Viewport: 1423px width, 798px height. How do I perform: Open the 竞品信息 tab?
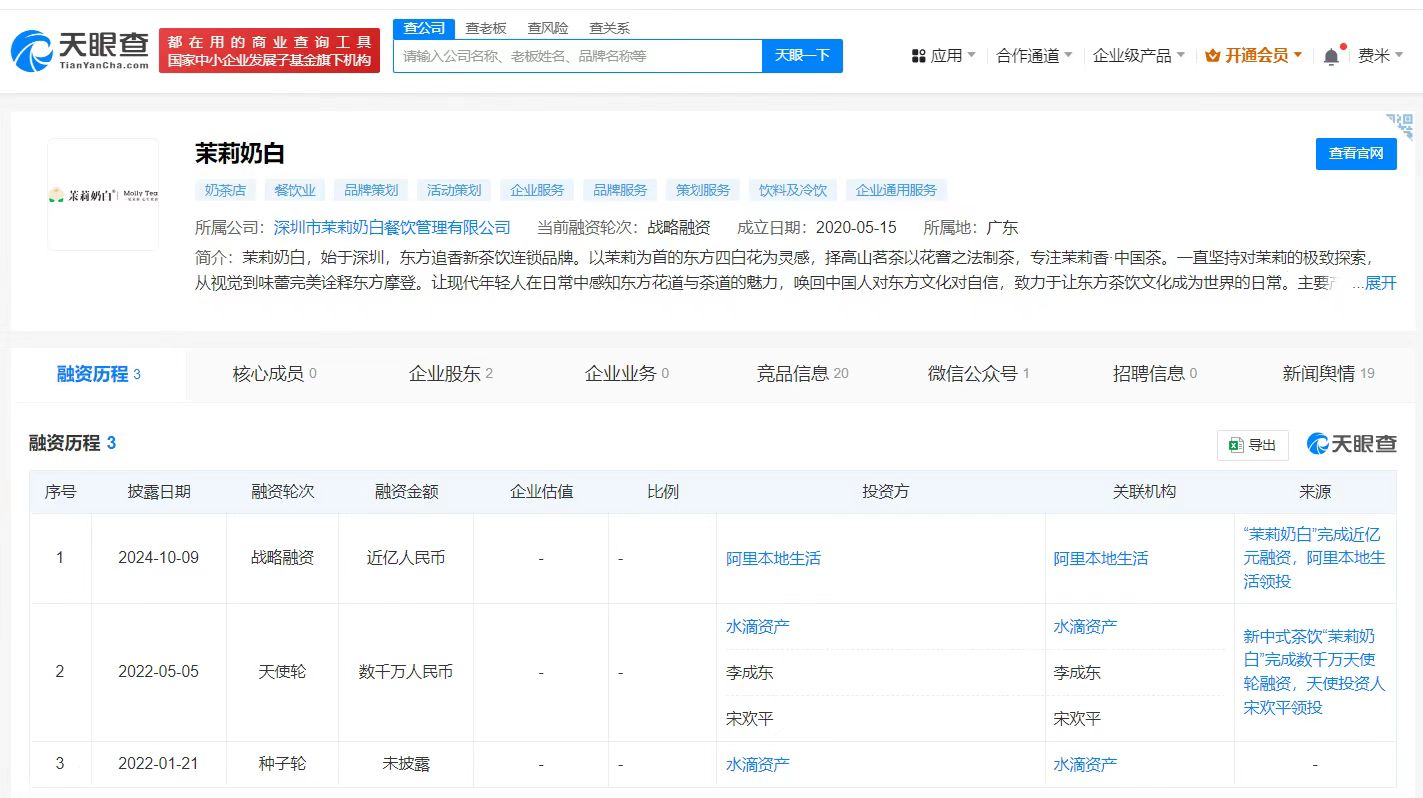pos(792,372)
